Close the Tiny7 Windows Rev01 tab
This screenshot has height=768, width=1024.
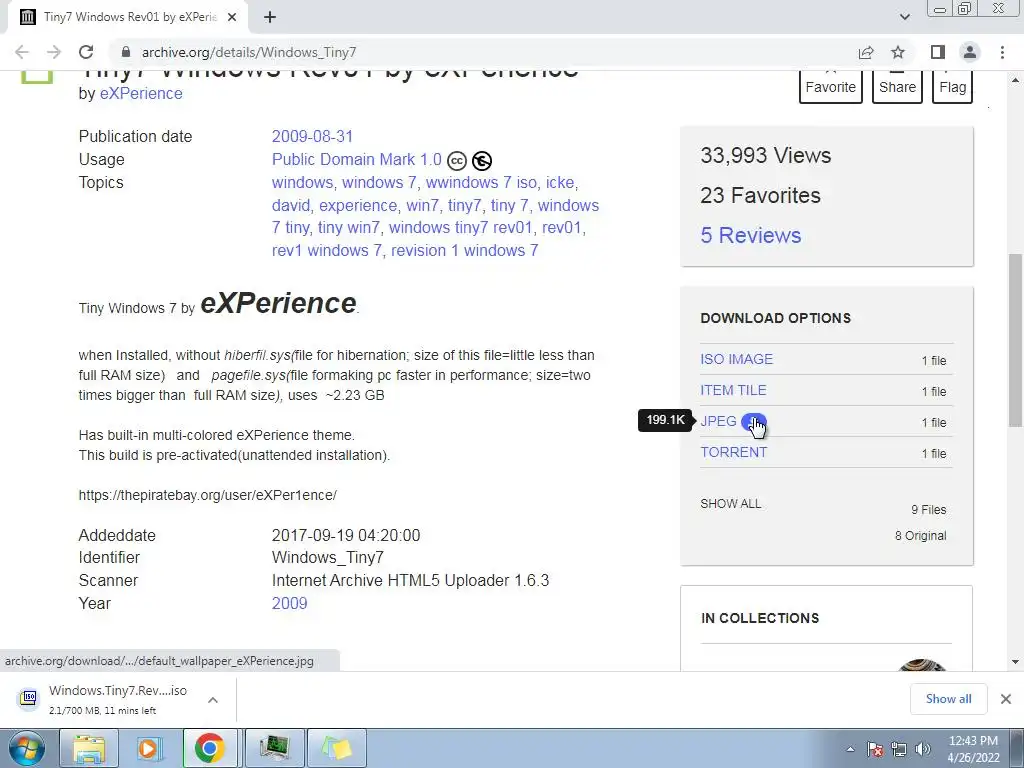[x=232, y=17]
